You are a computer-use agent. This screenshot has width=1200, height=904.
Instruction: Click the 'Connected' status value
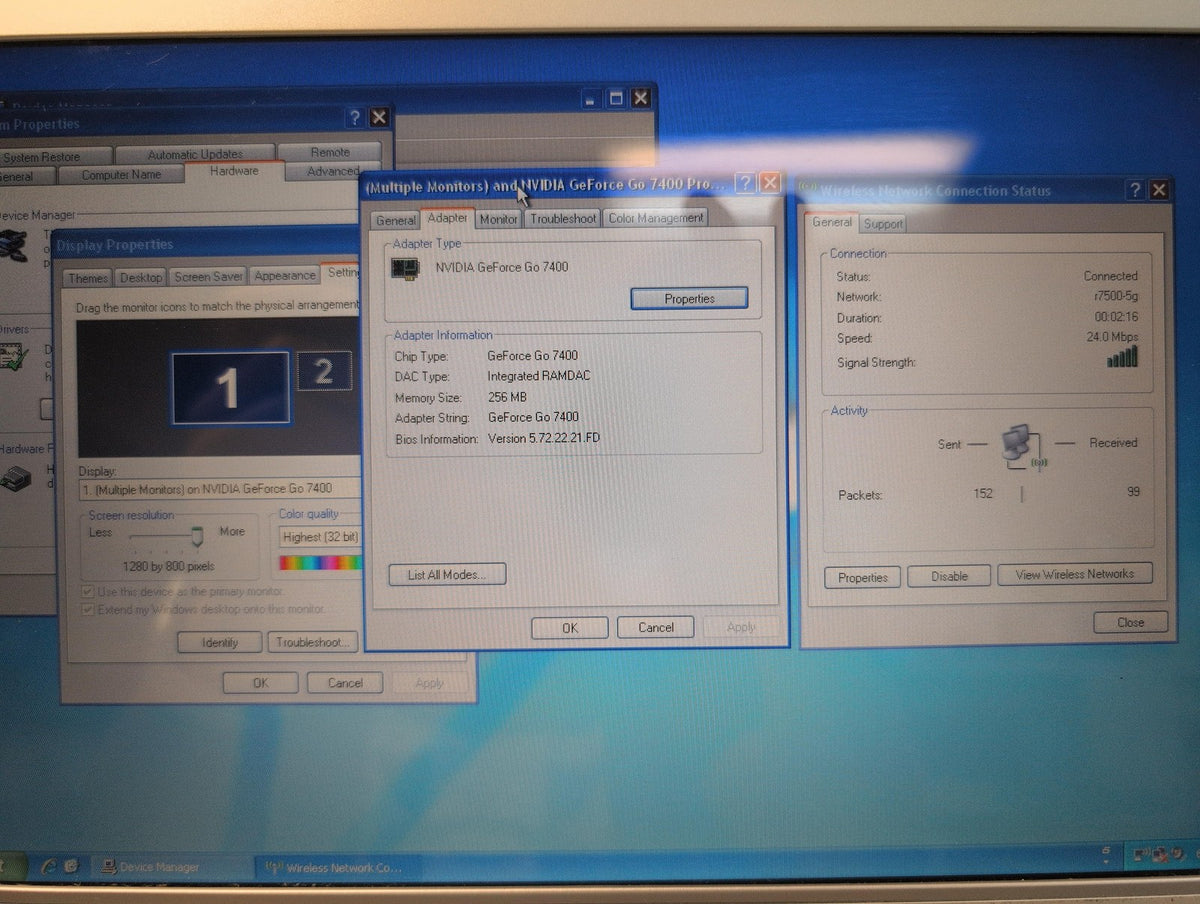coord(1111,275)
